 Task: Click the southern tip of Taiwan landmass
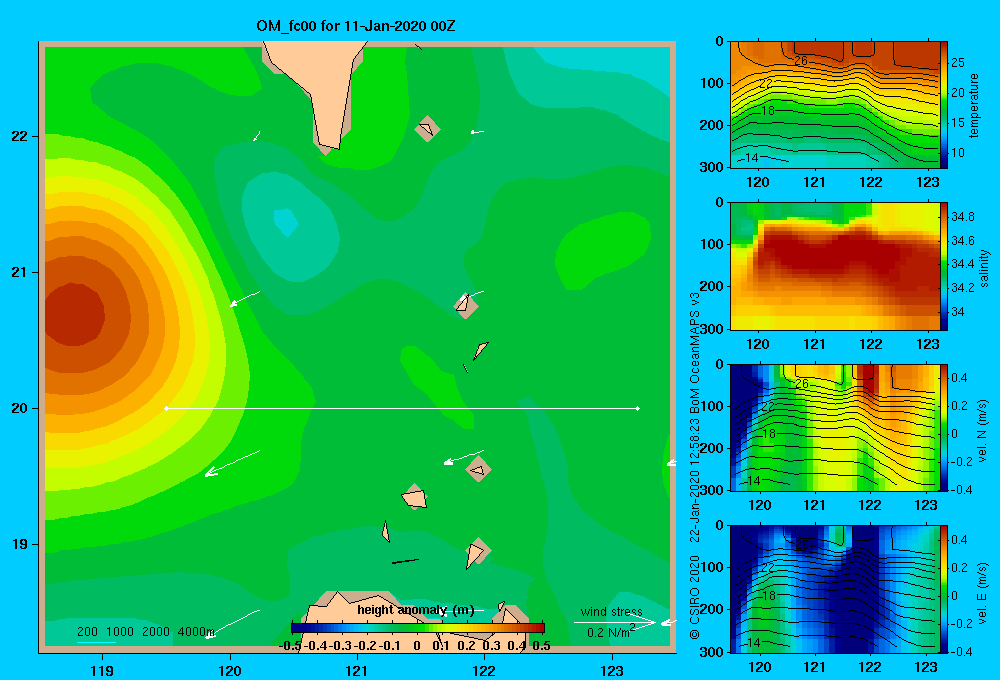(x=328, y=148)
